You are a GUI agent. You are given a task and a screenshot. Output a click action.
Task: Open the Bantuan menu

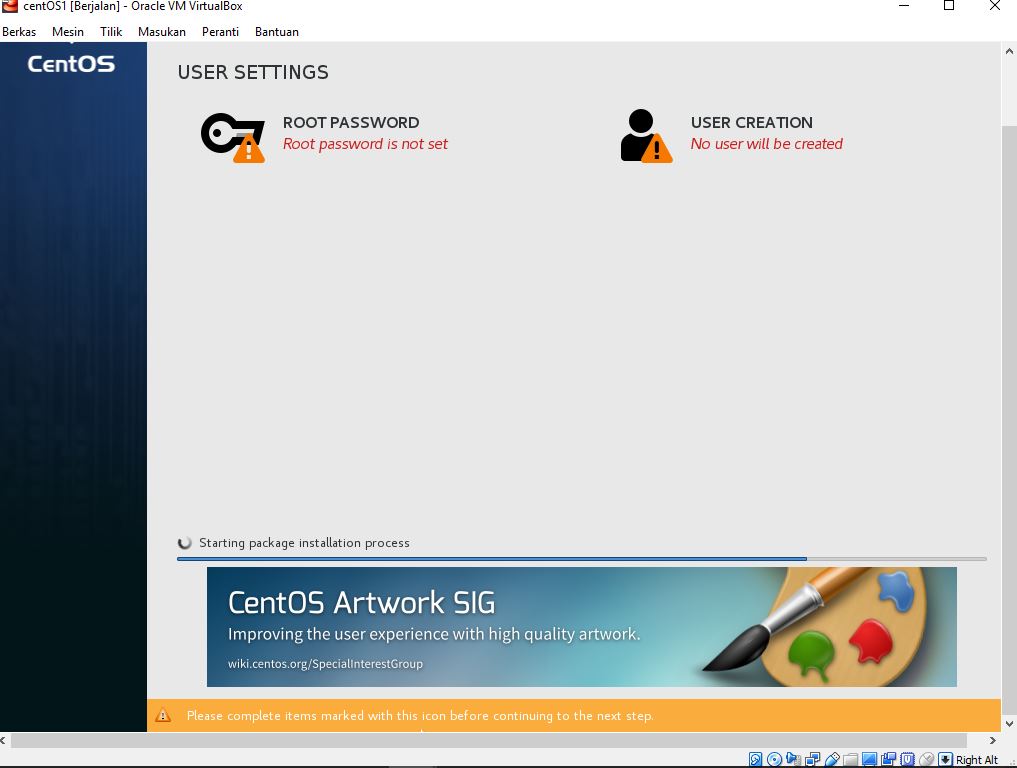tap(277, 32)
